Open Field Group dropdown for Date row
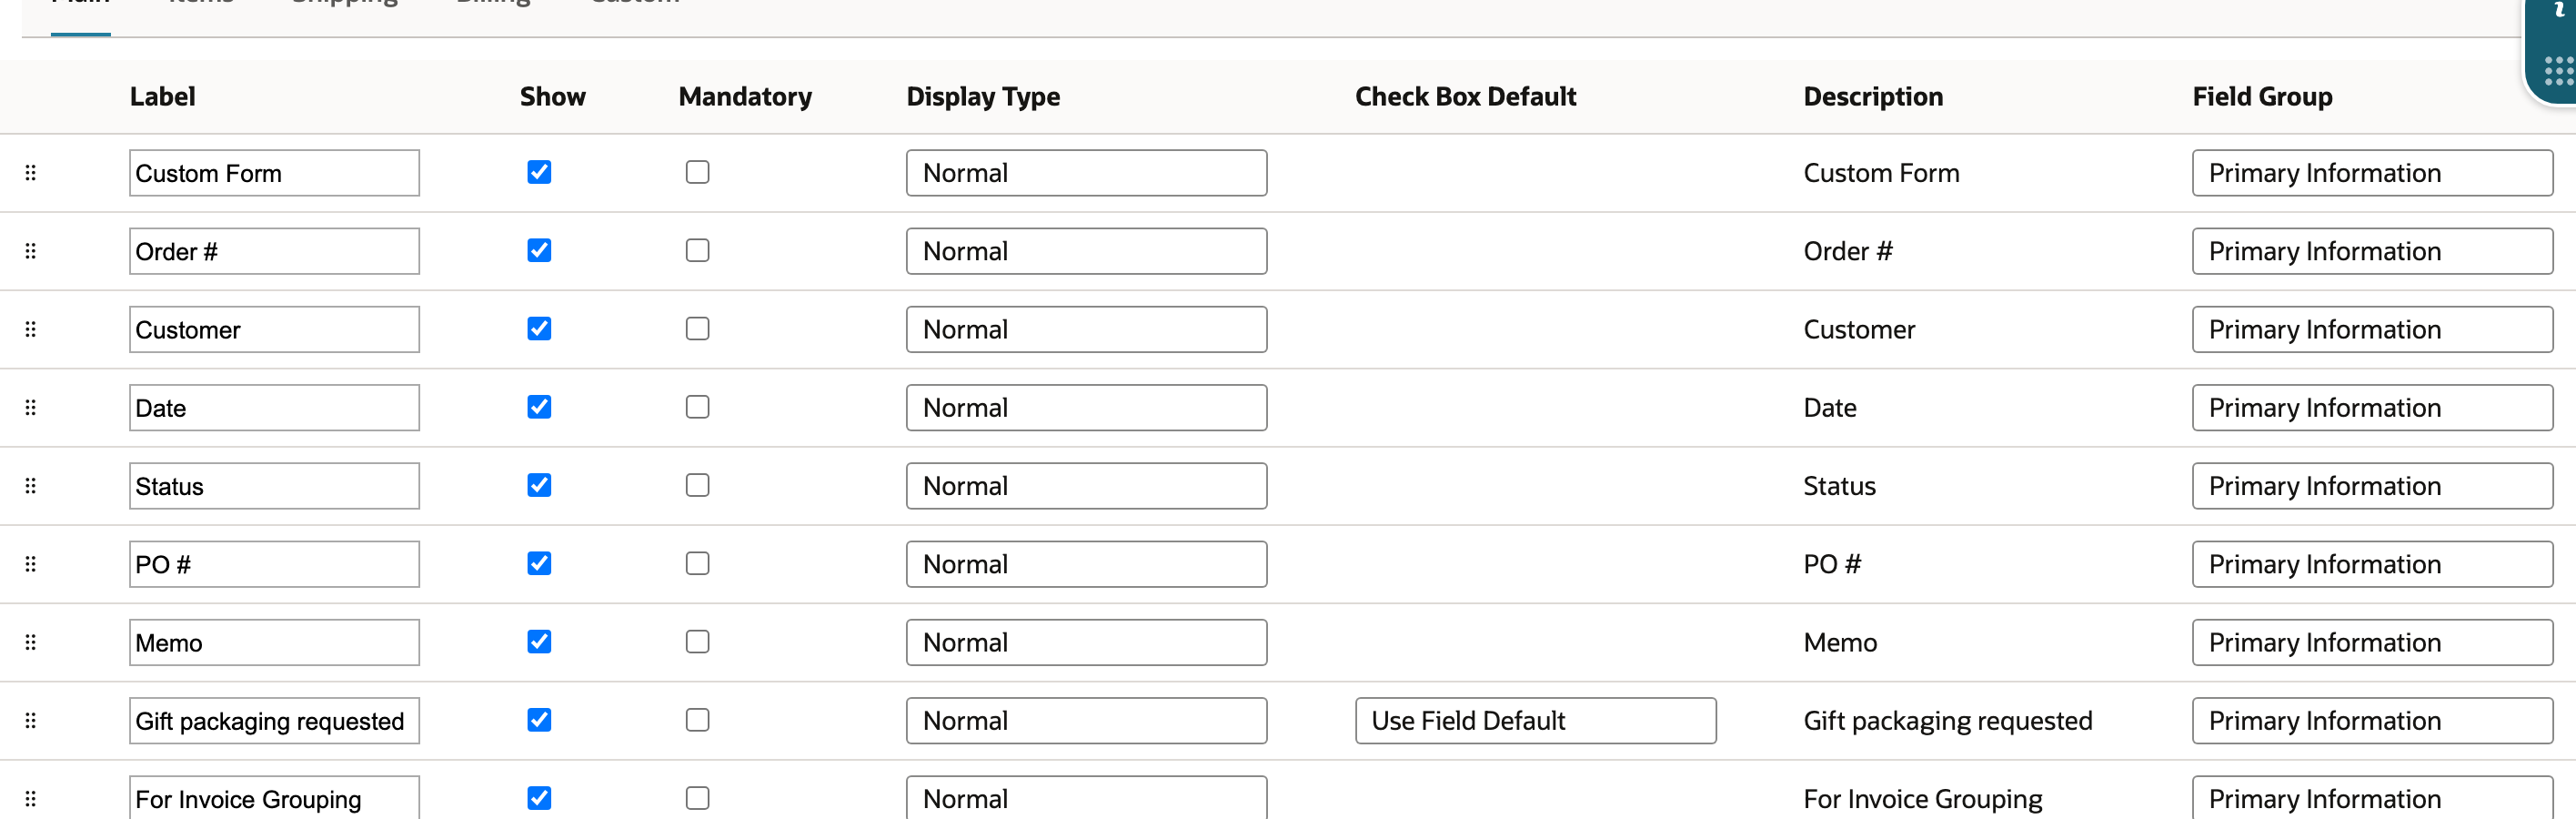The height and width of the screenshot is (819, 2576). [x=2372, y=407]
